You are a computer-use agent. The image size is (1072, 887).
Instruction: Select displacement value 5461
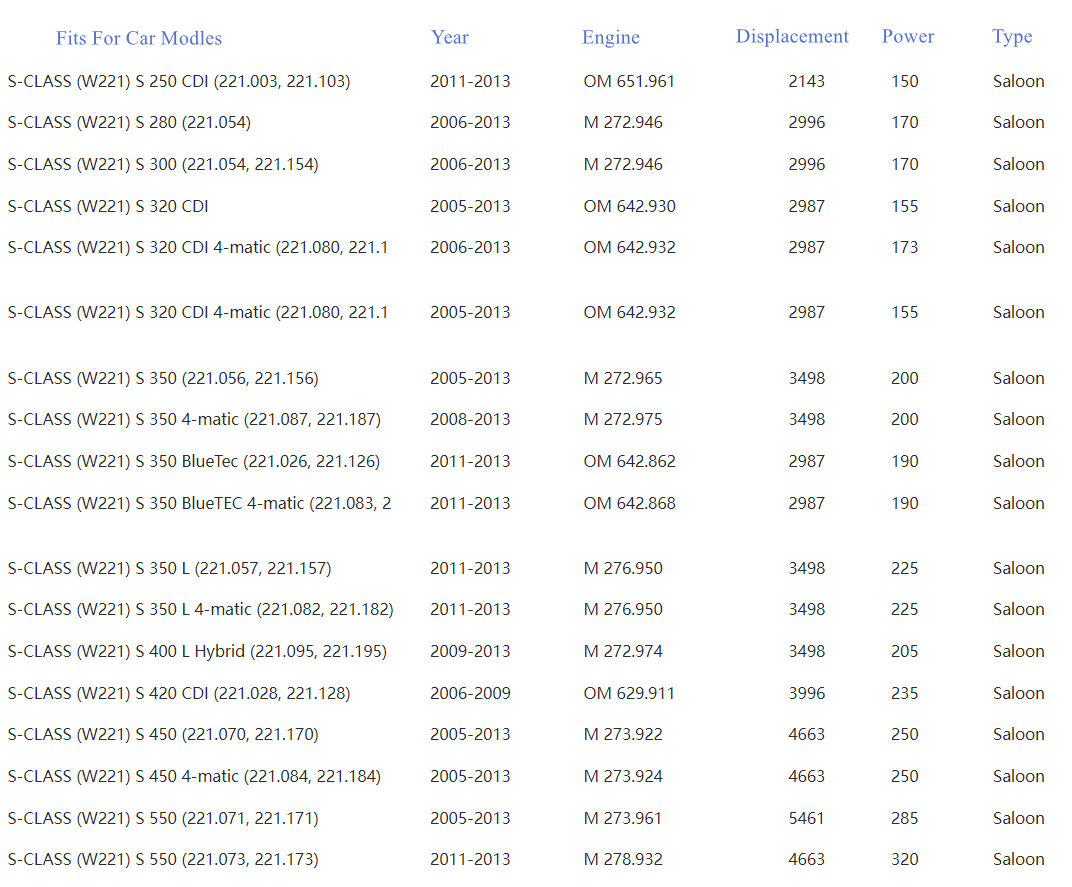click(x=806, y=818)
